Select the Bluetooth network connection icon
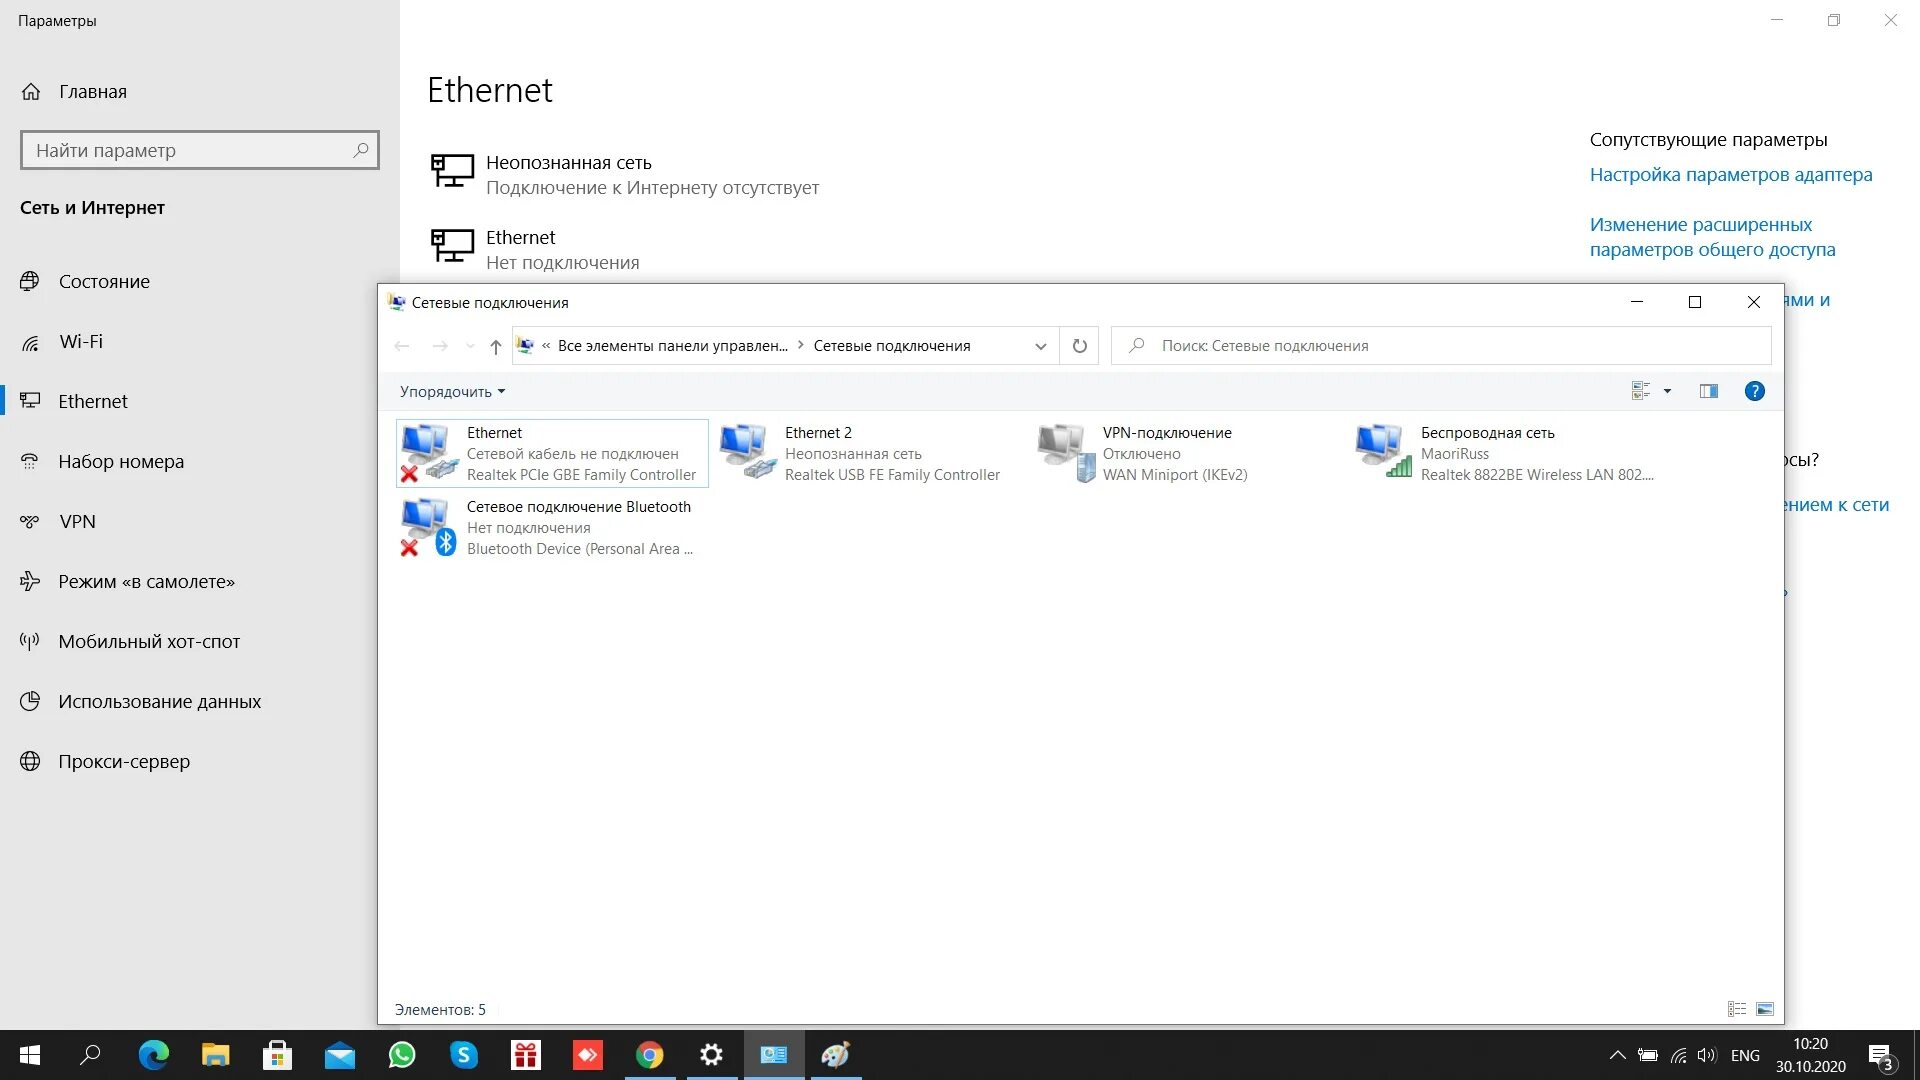Screen dimensions: 1920x1080 (430, 526)
